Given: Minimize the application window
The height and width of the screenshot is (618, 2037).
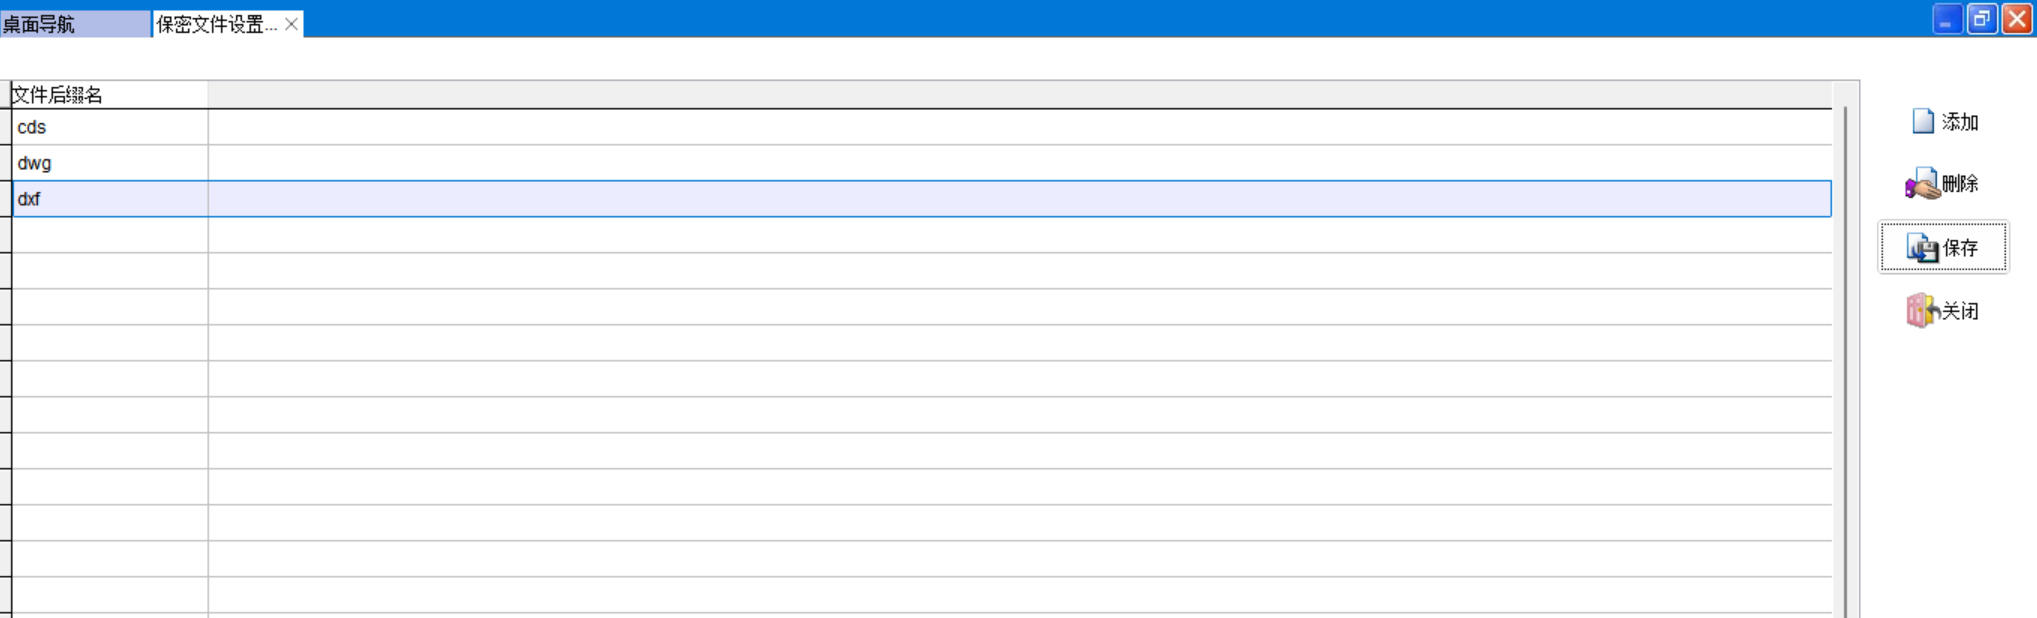Looking at the screenshot, I should tap(1946, 20).
